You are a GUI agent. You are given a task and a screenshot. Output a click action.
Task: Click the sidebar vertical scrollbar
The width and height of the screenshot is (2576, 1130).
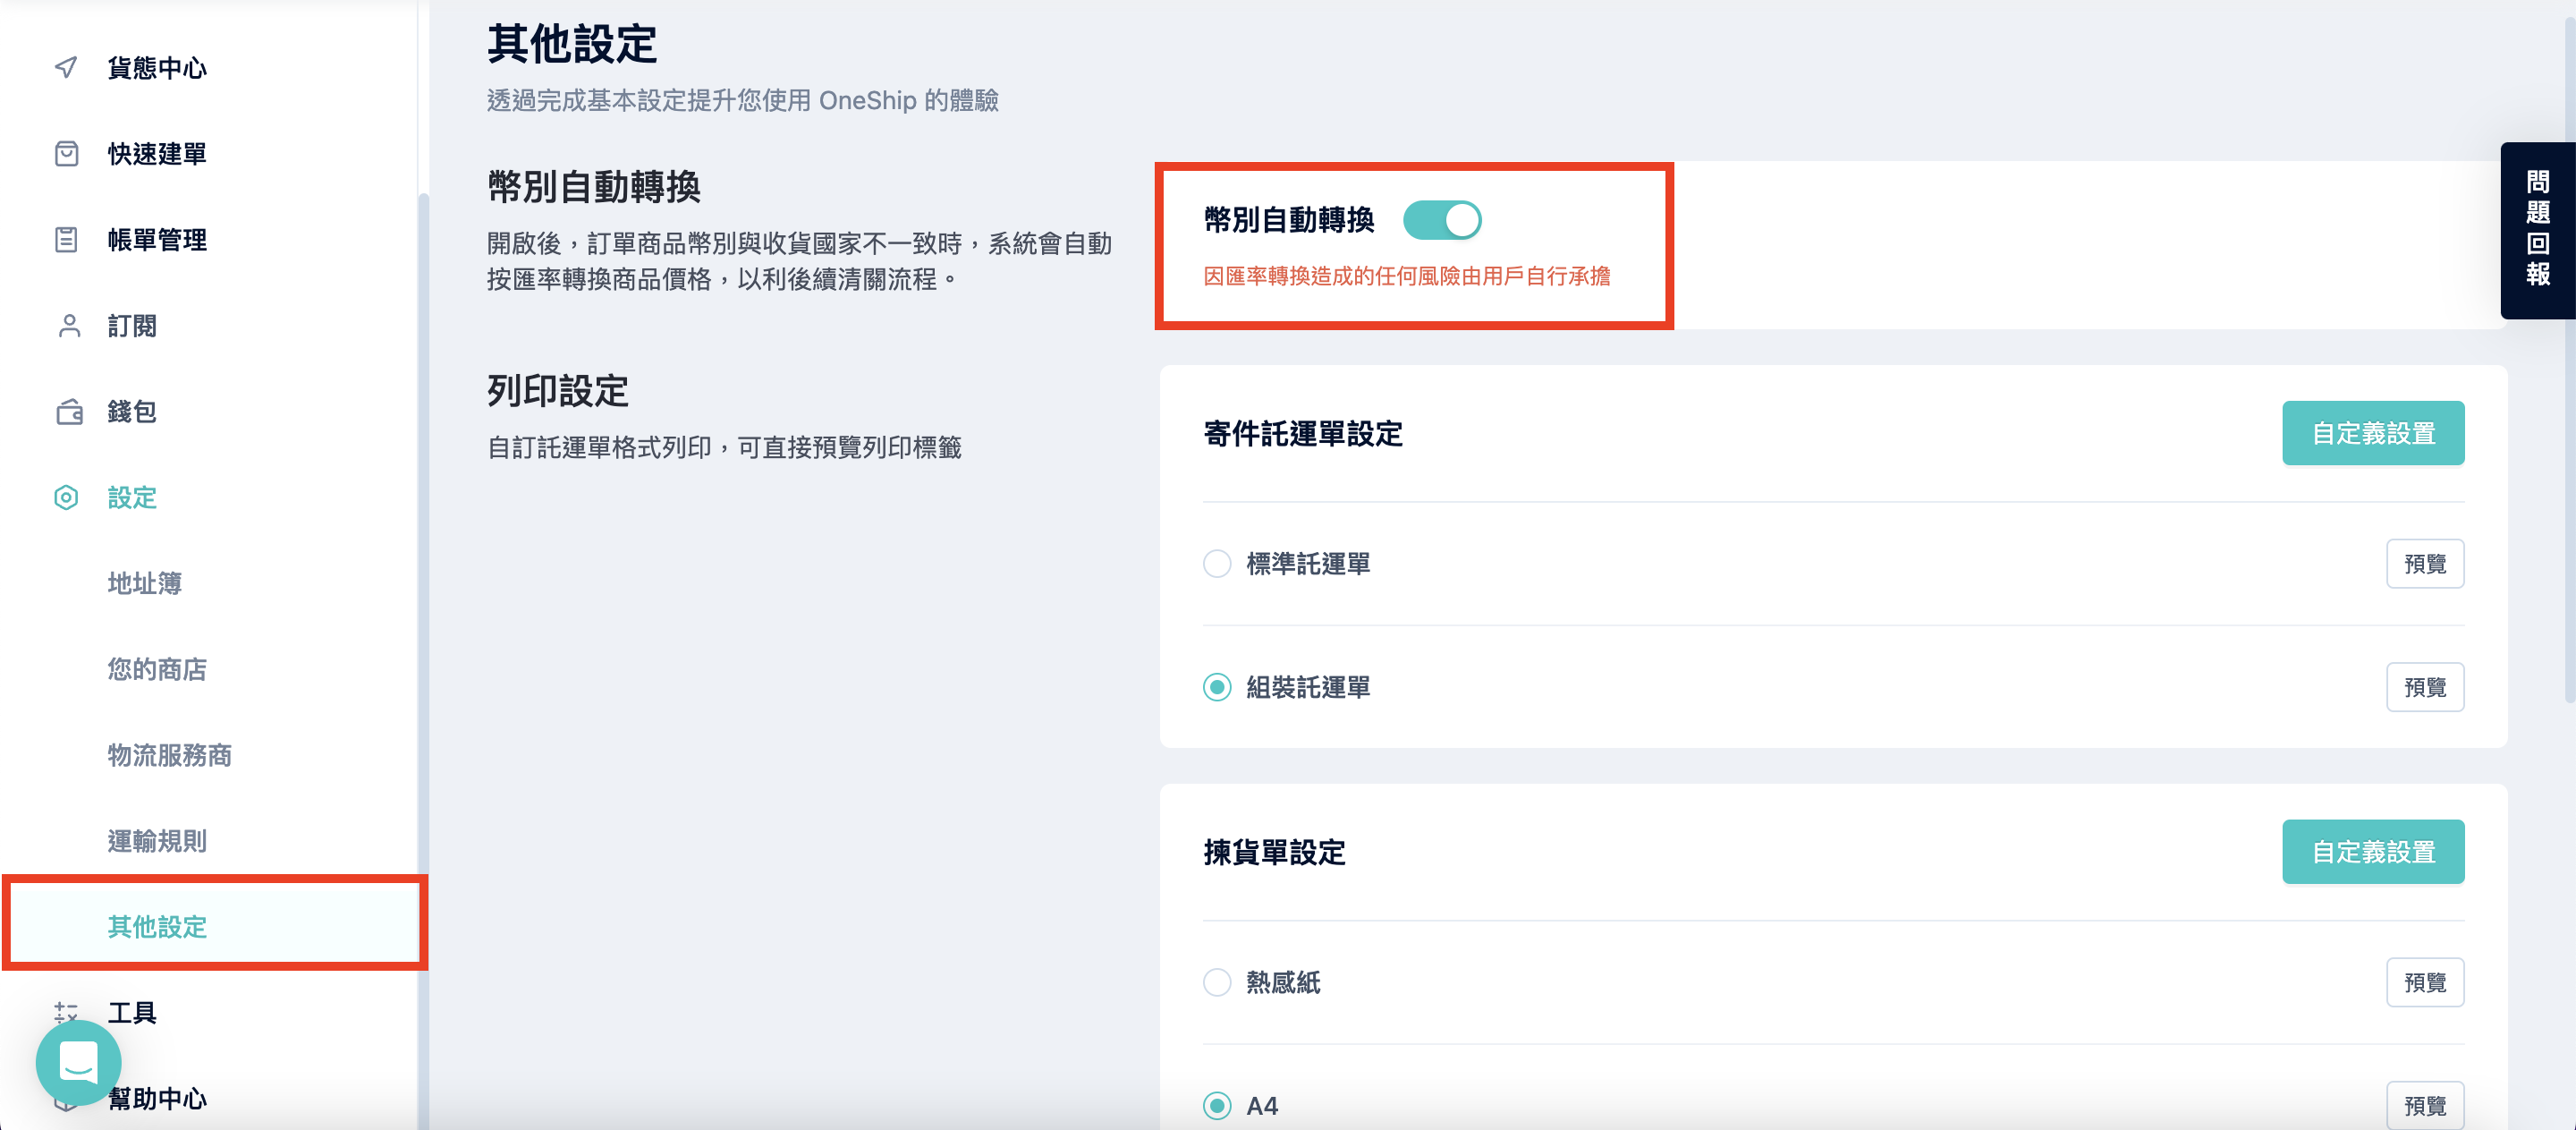(423, 660)
